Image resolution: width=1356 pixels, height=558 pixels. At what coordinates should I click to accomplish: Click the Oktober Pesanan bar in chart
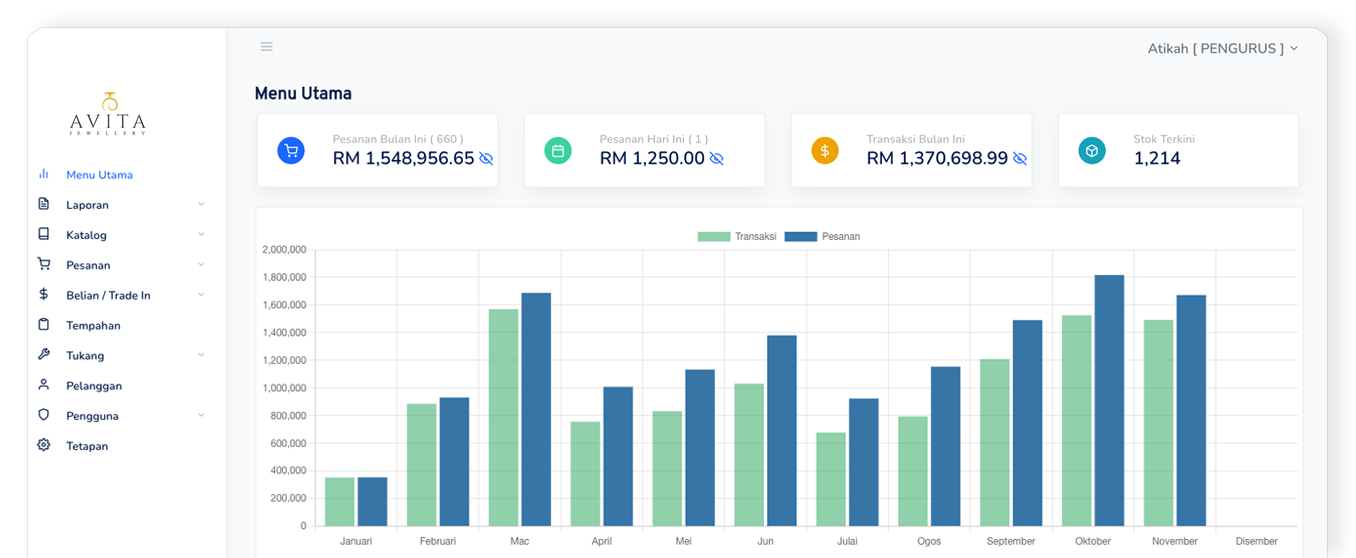(1108, 400)
